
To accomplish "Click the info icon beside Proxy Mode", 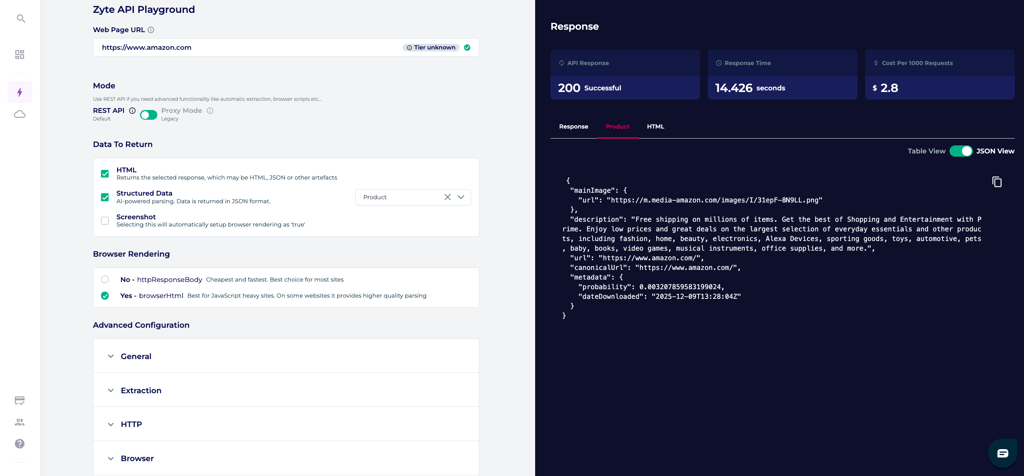I will pyautogui.click(x=210, y=111).
